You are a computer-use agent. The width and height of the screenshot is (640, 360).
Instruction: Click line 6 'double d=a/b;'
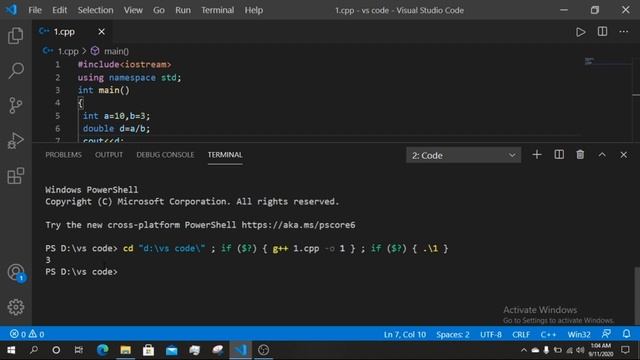tap(116, 129)
